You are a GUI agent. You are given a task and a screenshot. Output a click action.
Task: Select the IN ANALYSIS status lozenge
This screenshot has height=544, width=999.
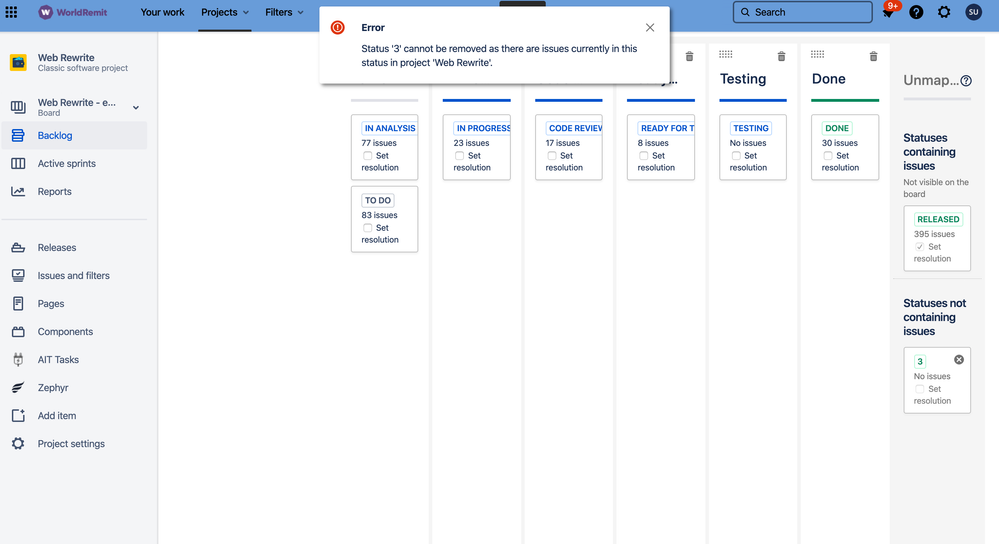click(x=389, y=128)
